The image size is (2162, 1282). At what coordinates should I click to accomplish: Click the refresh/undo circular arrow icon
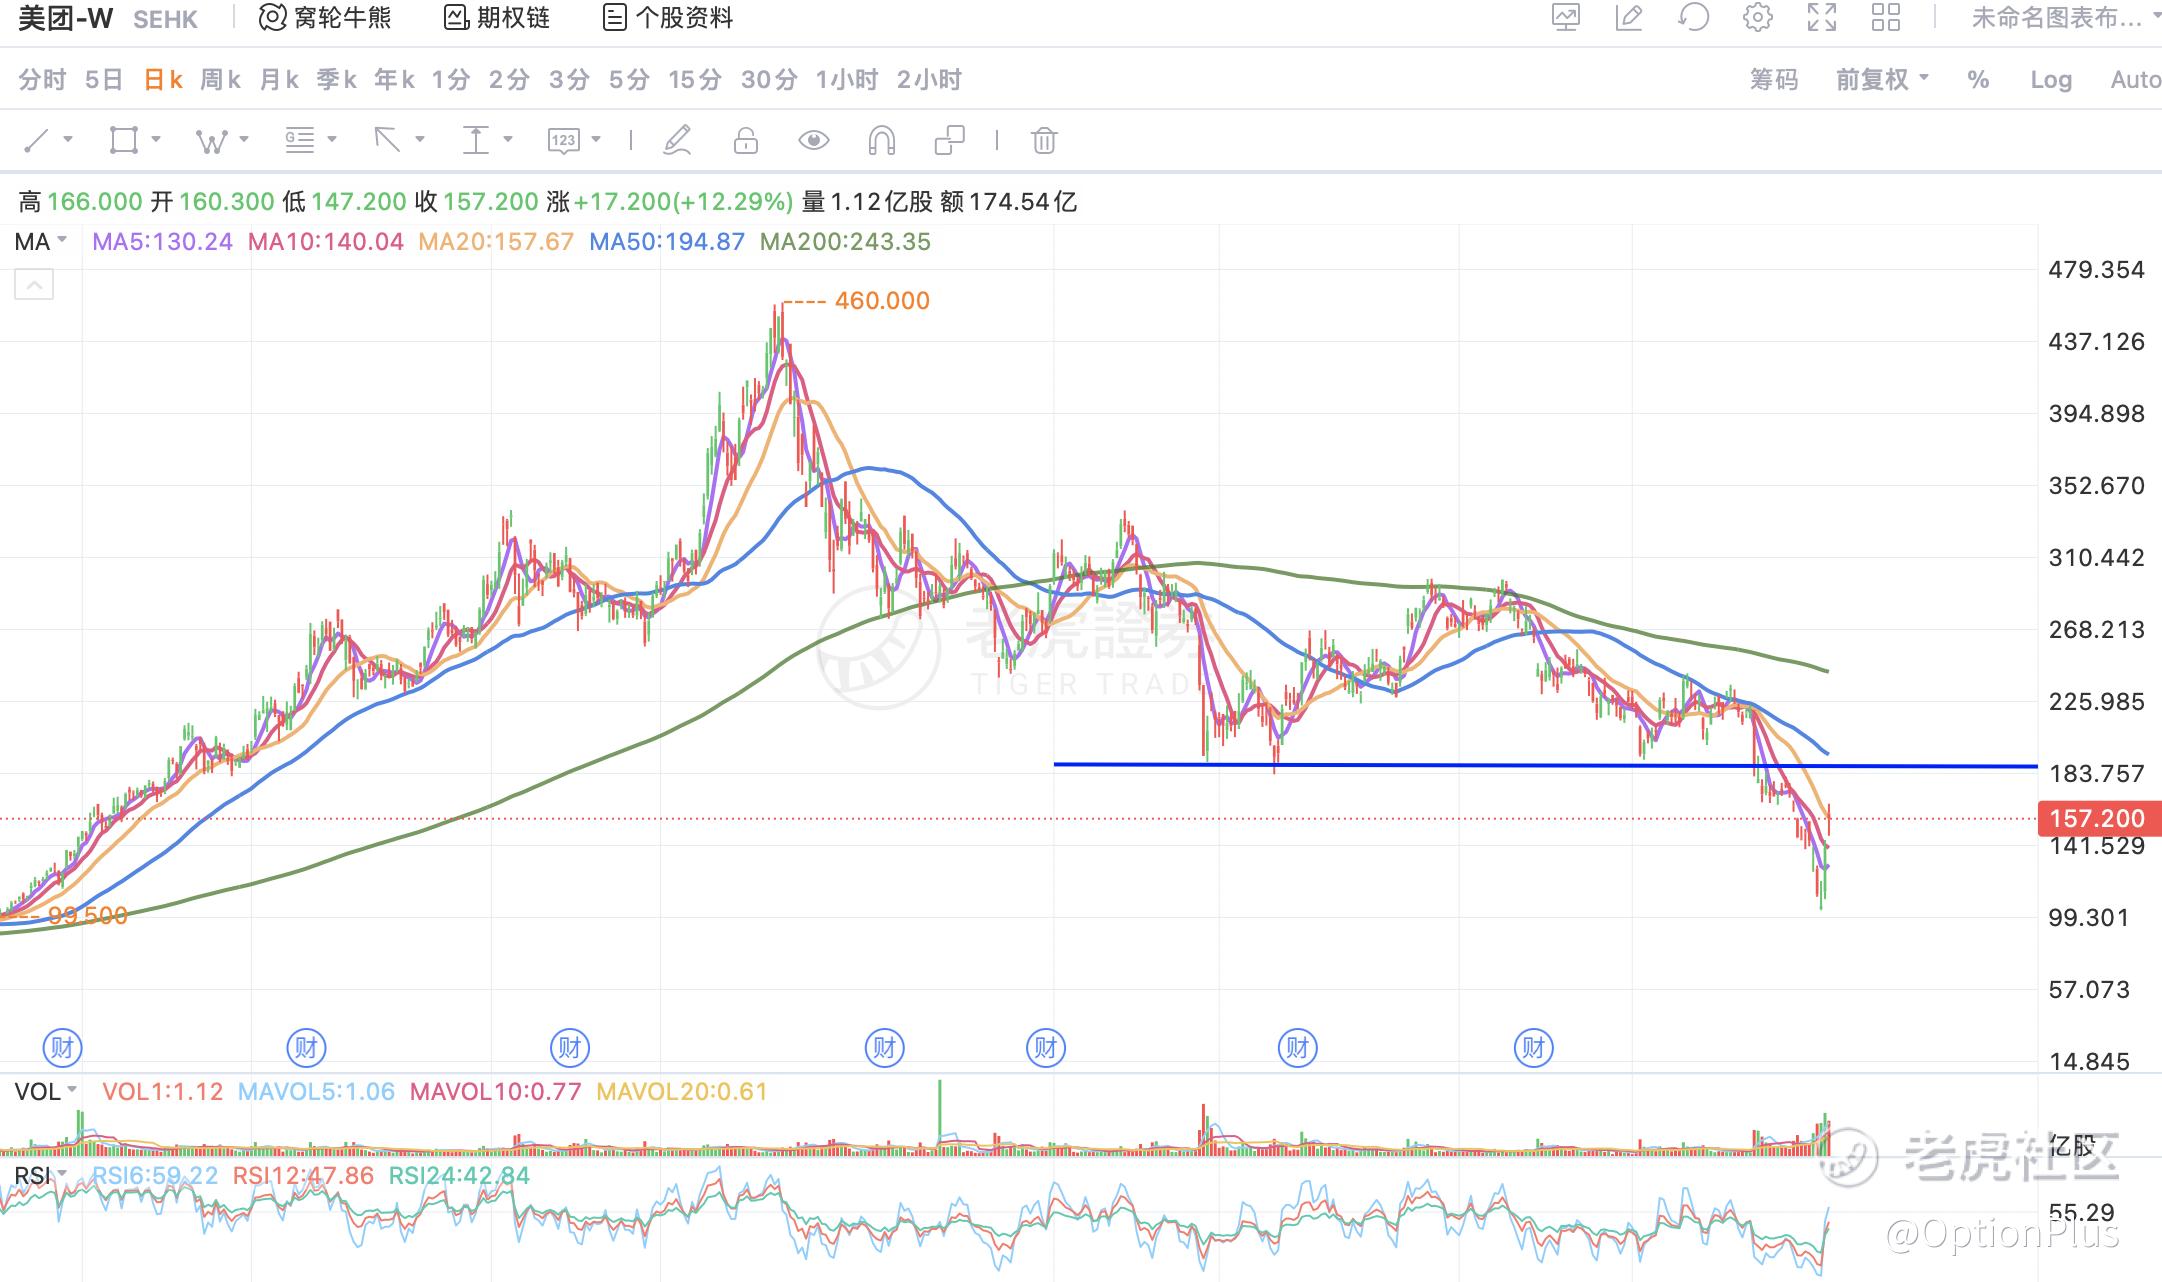[1693, 18]
